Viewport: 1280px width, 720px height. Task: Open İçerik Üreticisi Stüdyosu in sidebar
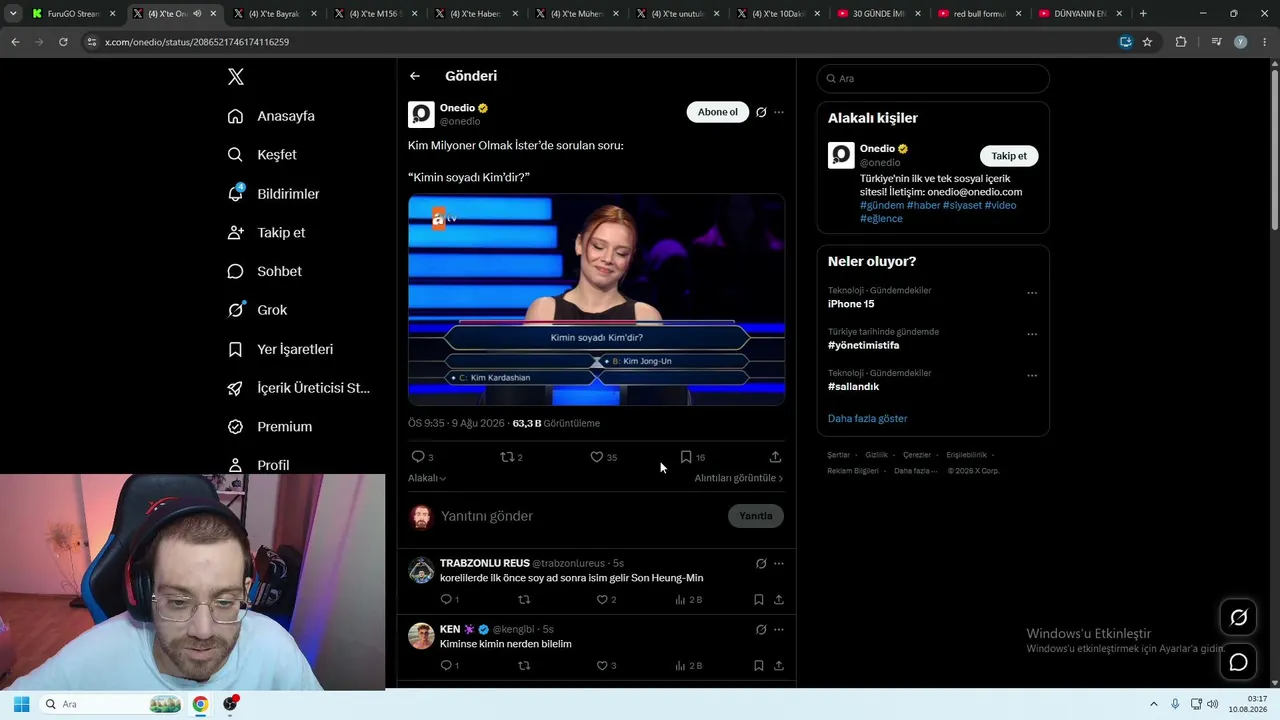(x=299, y=388)
